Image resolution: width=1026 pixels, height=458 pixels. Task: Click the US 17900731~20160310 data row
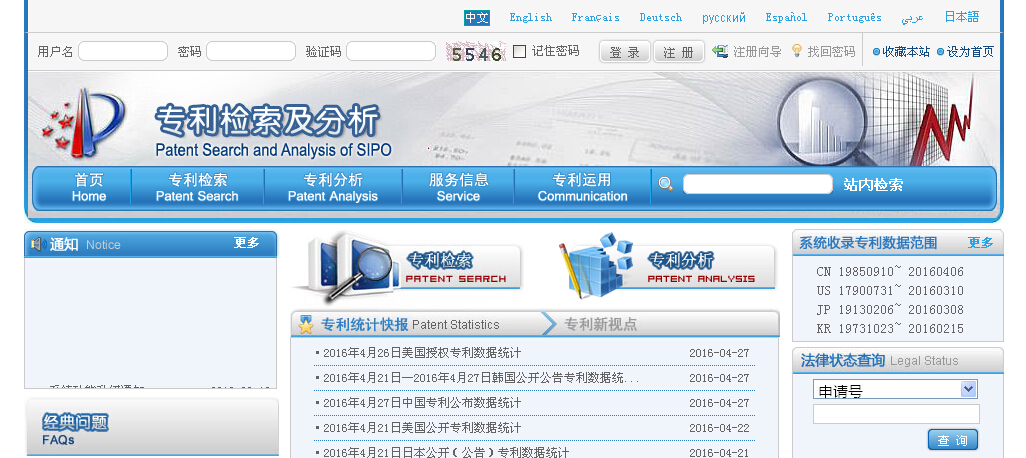pos(890,291)
